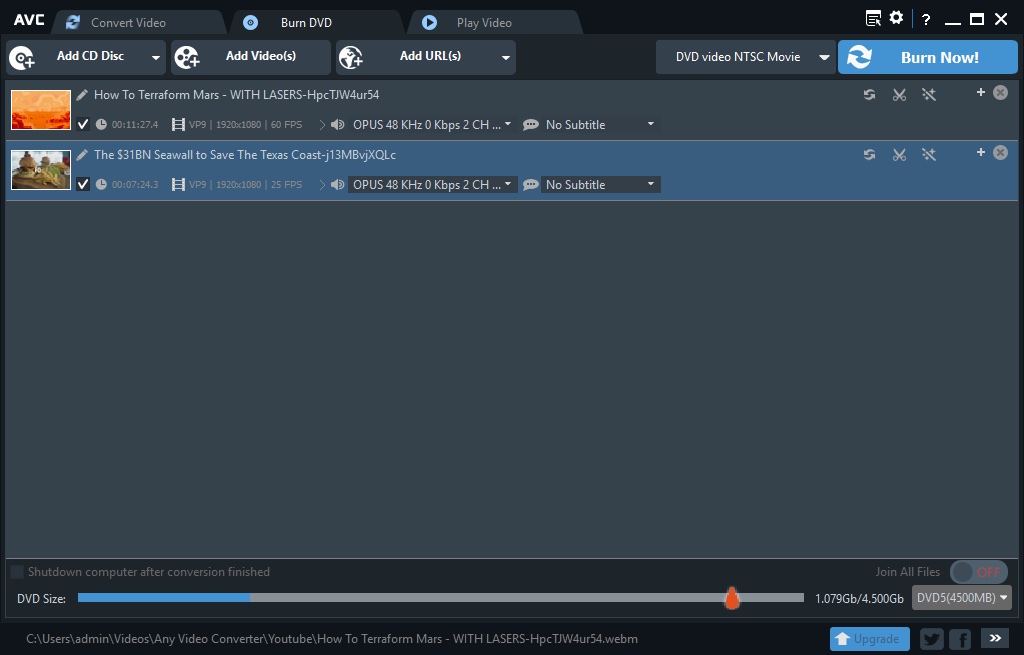Select the scissors clip tool for Terraform Mars video
The height and width of the screenshot is (655, 1024).
899,94
